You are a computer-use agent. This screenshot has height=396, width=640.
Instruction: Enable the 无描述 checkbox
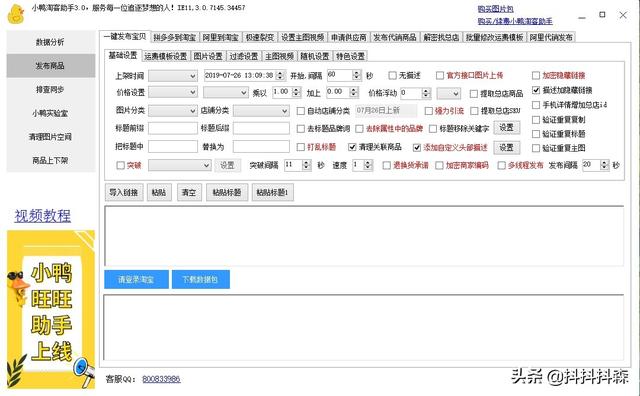tap(392, 76)
